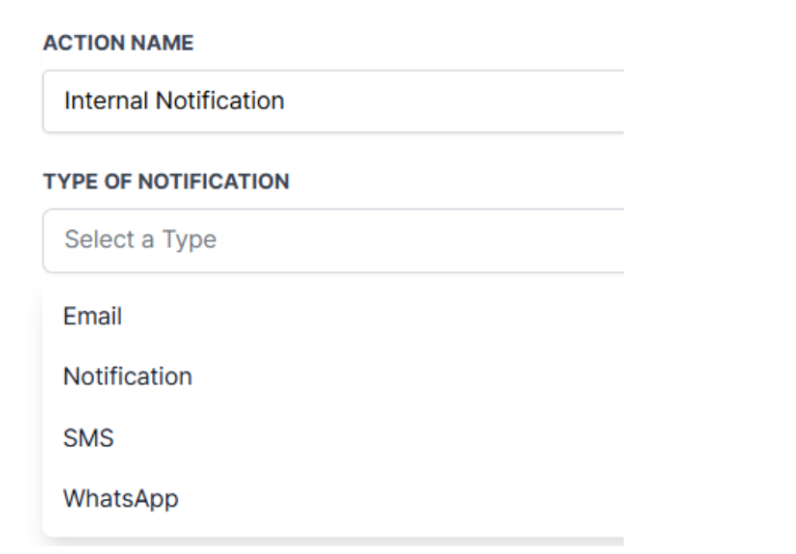This screenshot has width=796, height=554.
Task: Focus the field containing "Internal Notification"
Action: point(332,101)
